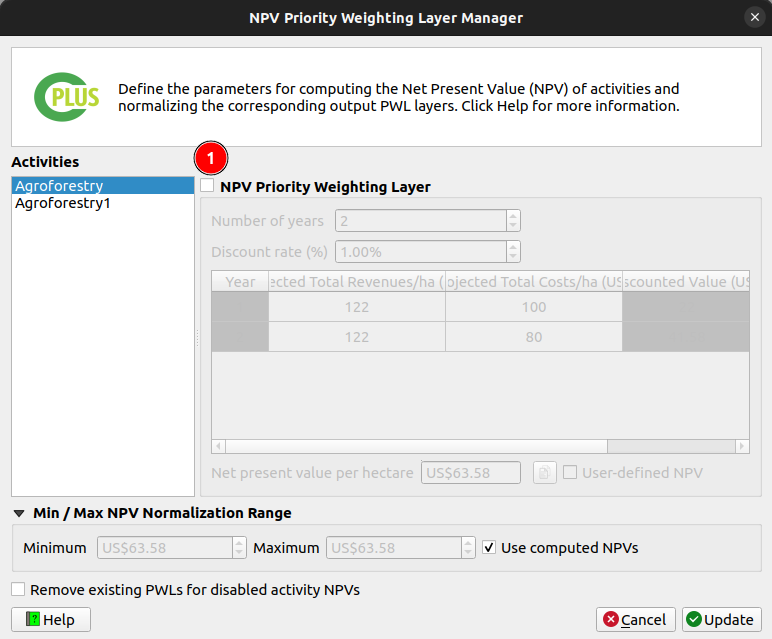Screen dimensions: 772x639
Task: Click the Update button
Action: point(722,619)
